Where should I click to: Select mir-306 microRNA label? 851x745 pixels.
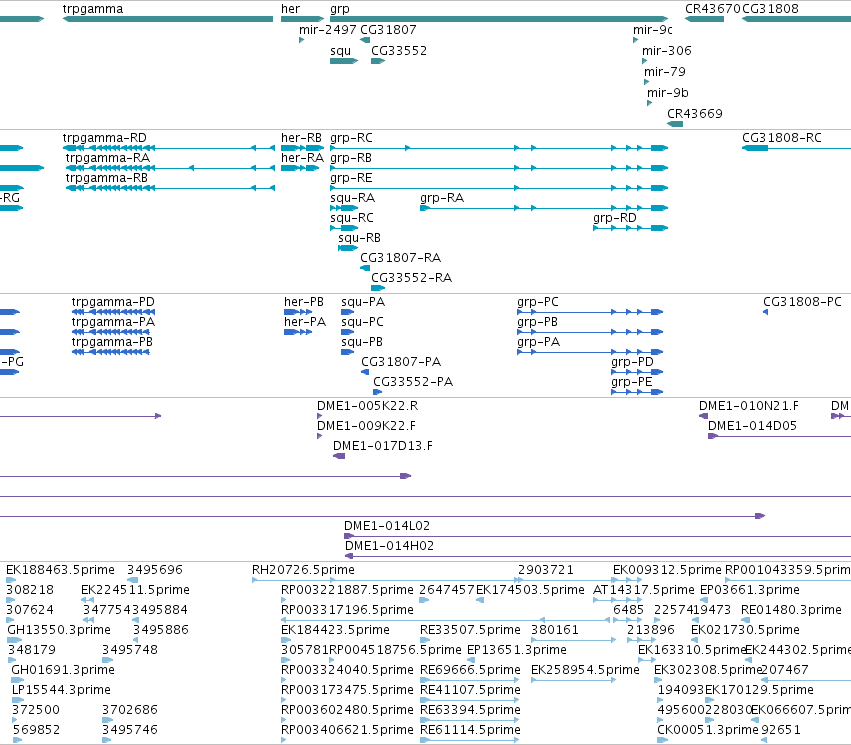[x=666, y=51]
